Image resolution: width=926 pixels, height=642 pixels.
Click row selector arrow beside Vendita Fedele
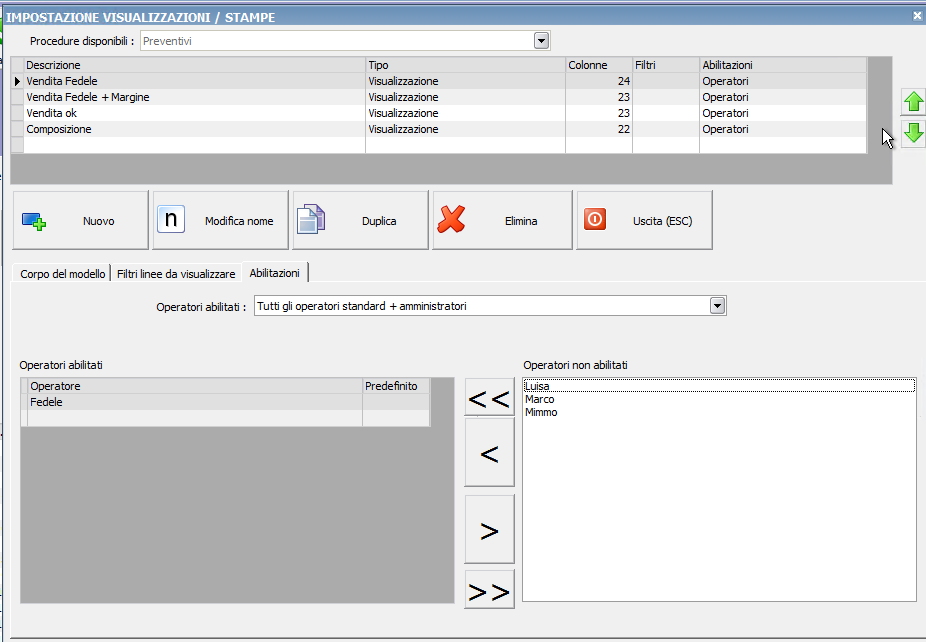click(17, 81)
